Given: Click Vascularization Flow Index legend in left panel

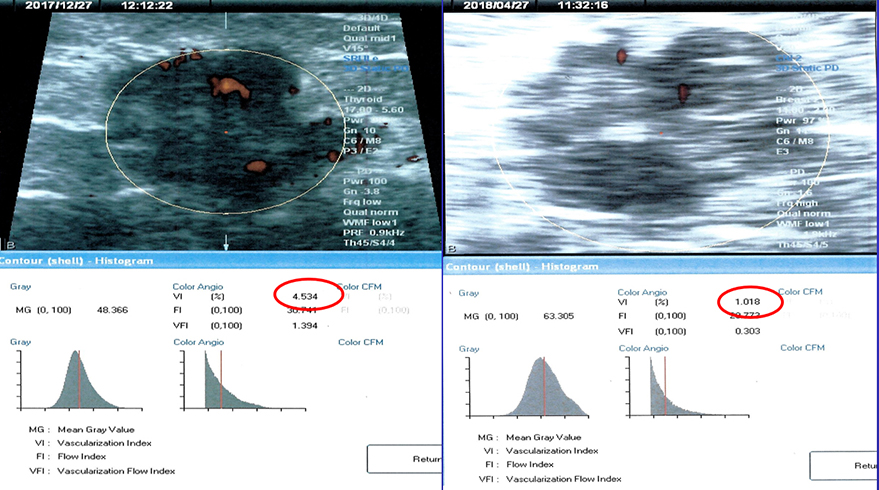Looking at the screenshot, I should tap(116, 471).
